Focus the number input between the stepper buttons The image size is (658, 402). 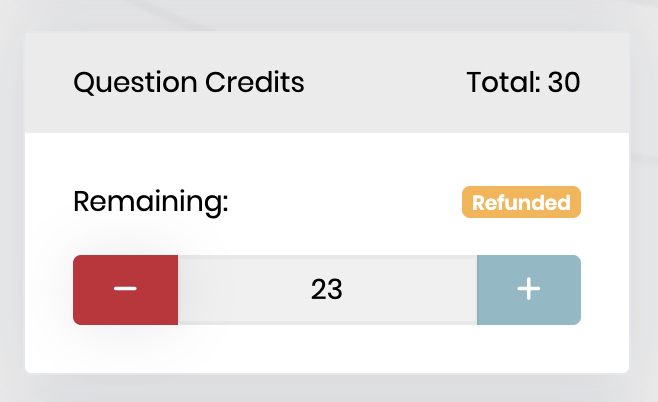327,290
